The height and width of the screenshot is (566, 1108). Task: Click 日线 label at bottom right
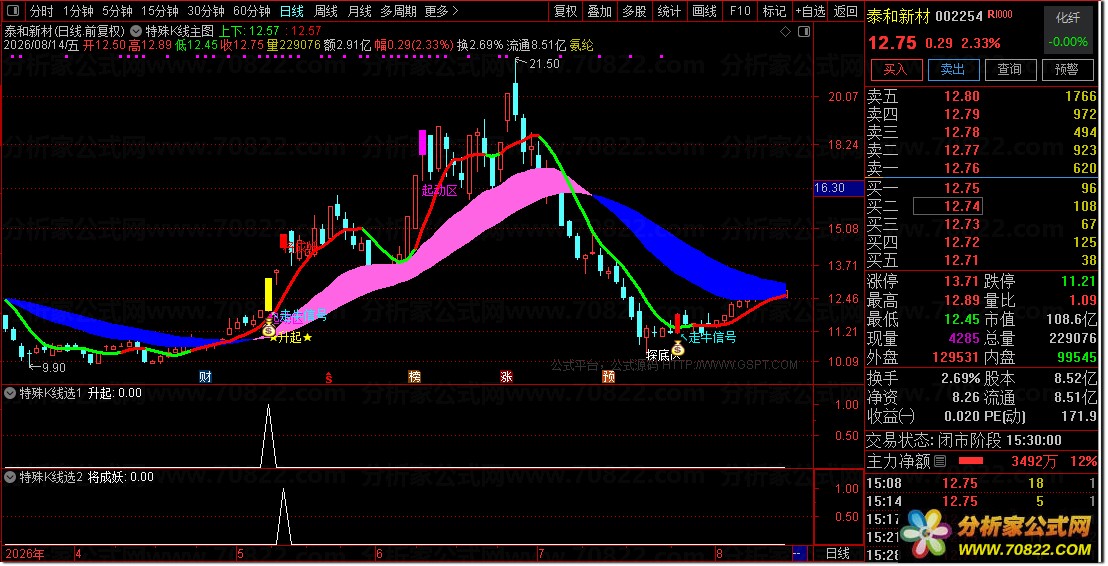(x=838, y=553)
